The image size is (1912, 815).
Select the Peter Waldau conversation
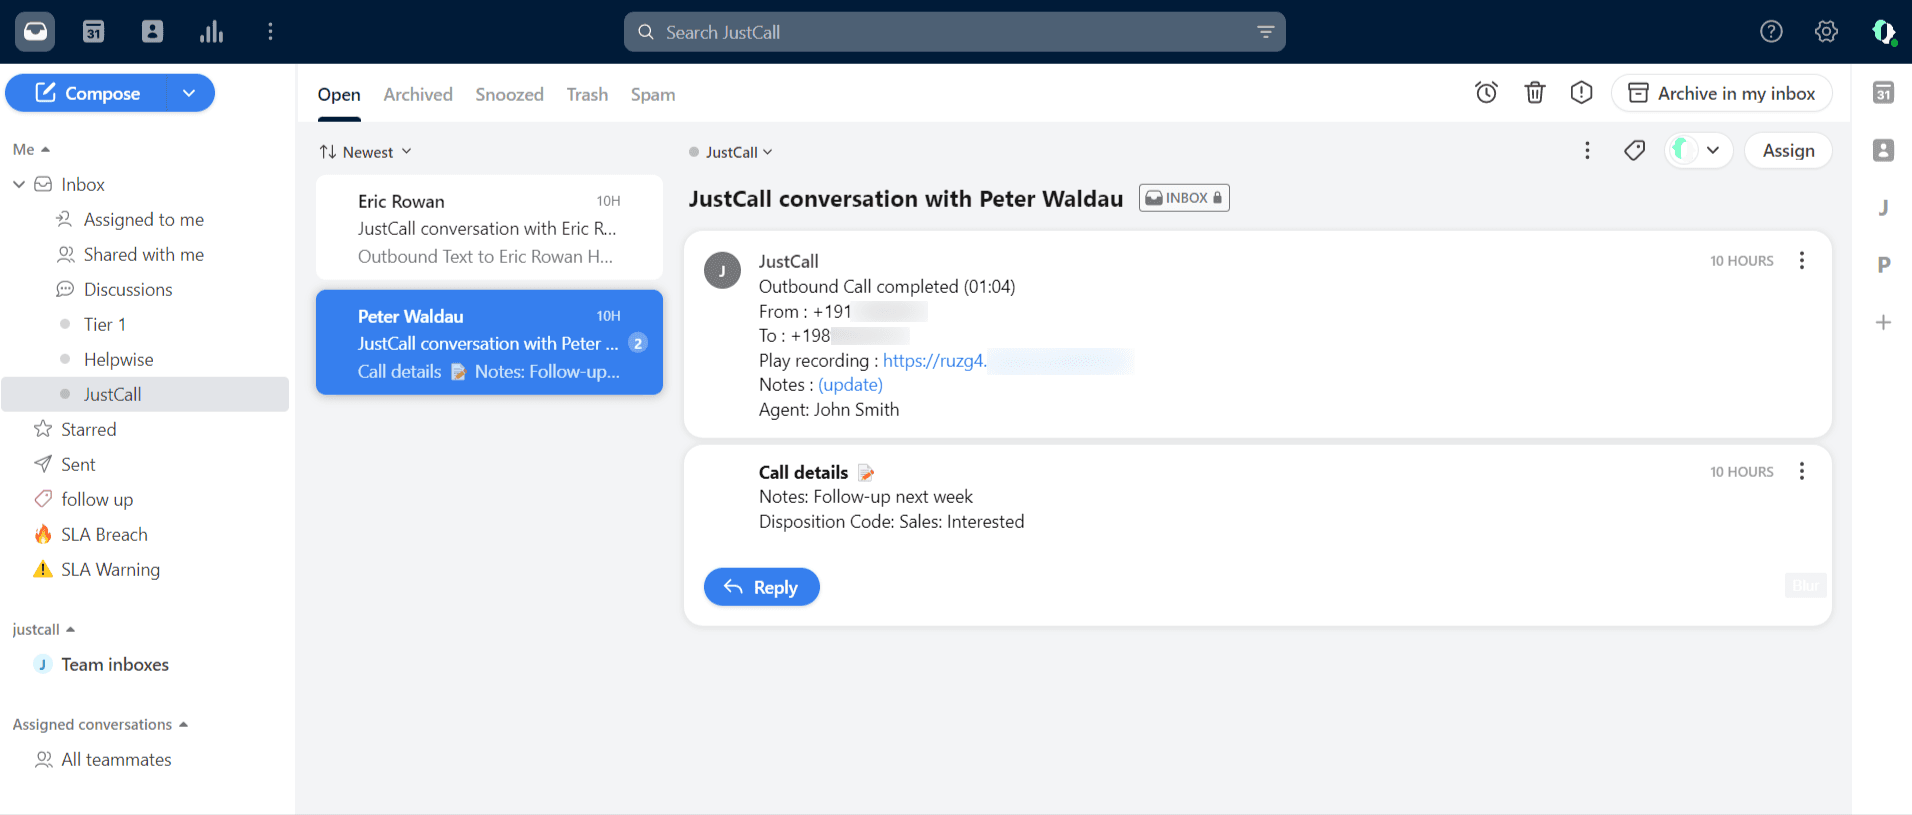[489, 342]
